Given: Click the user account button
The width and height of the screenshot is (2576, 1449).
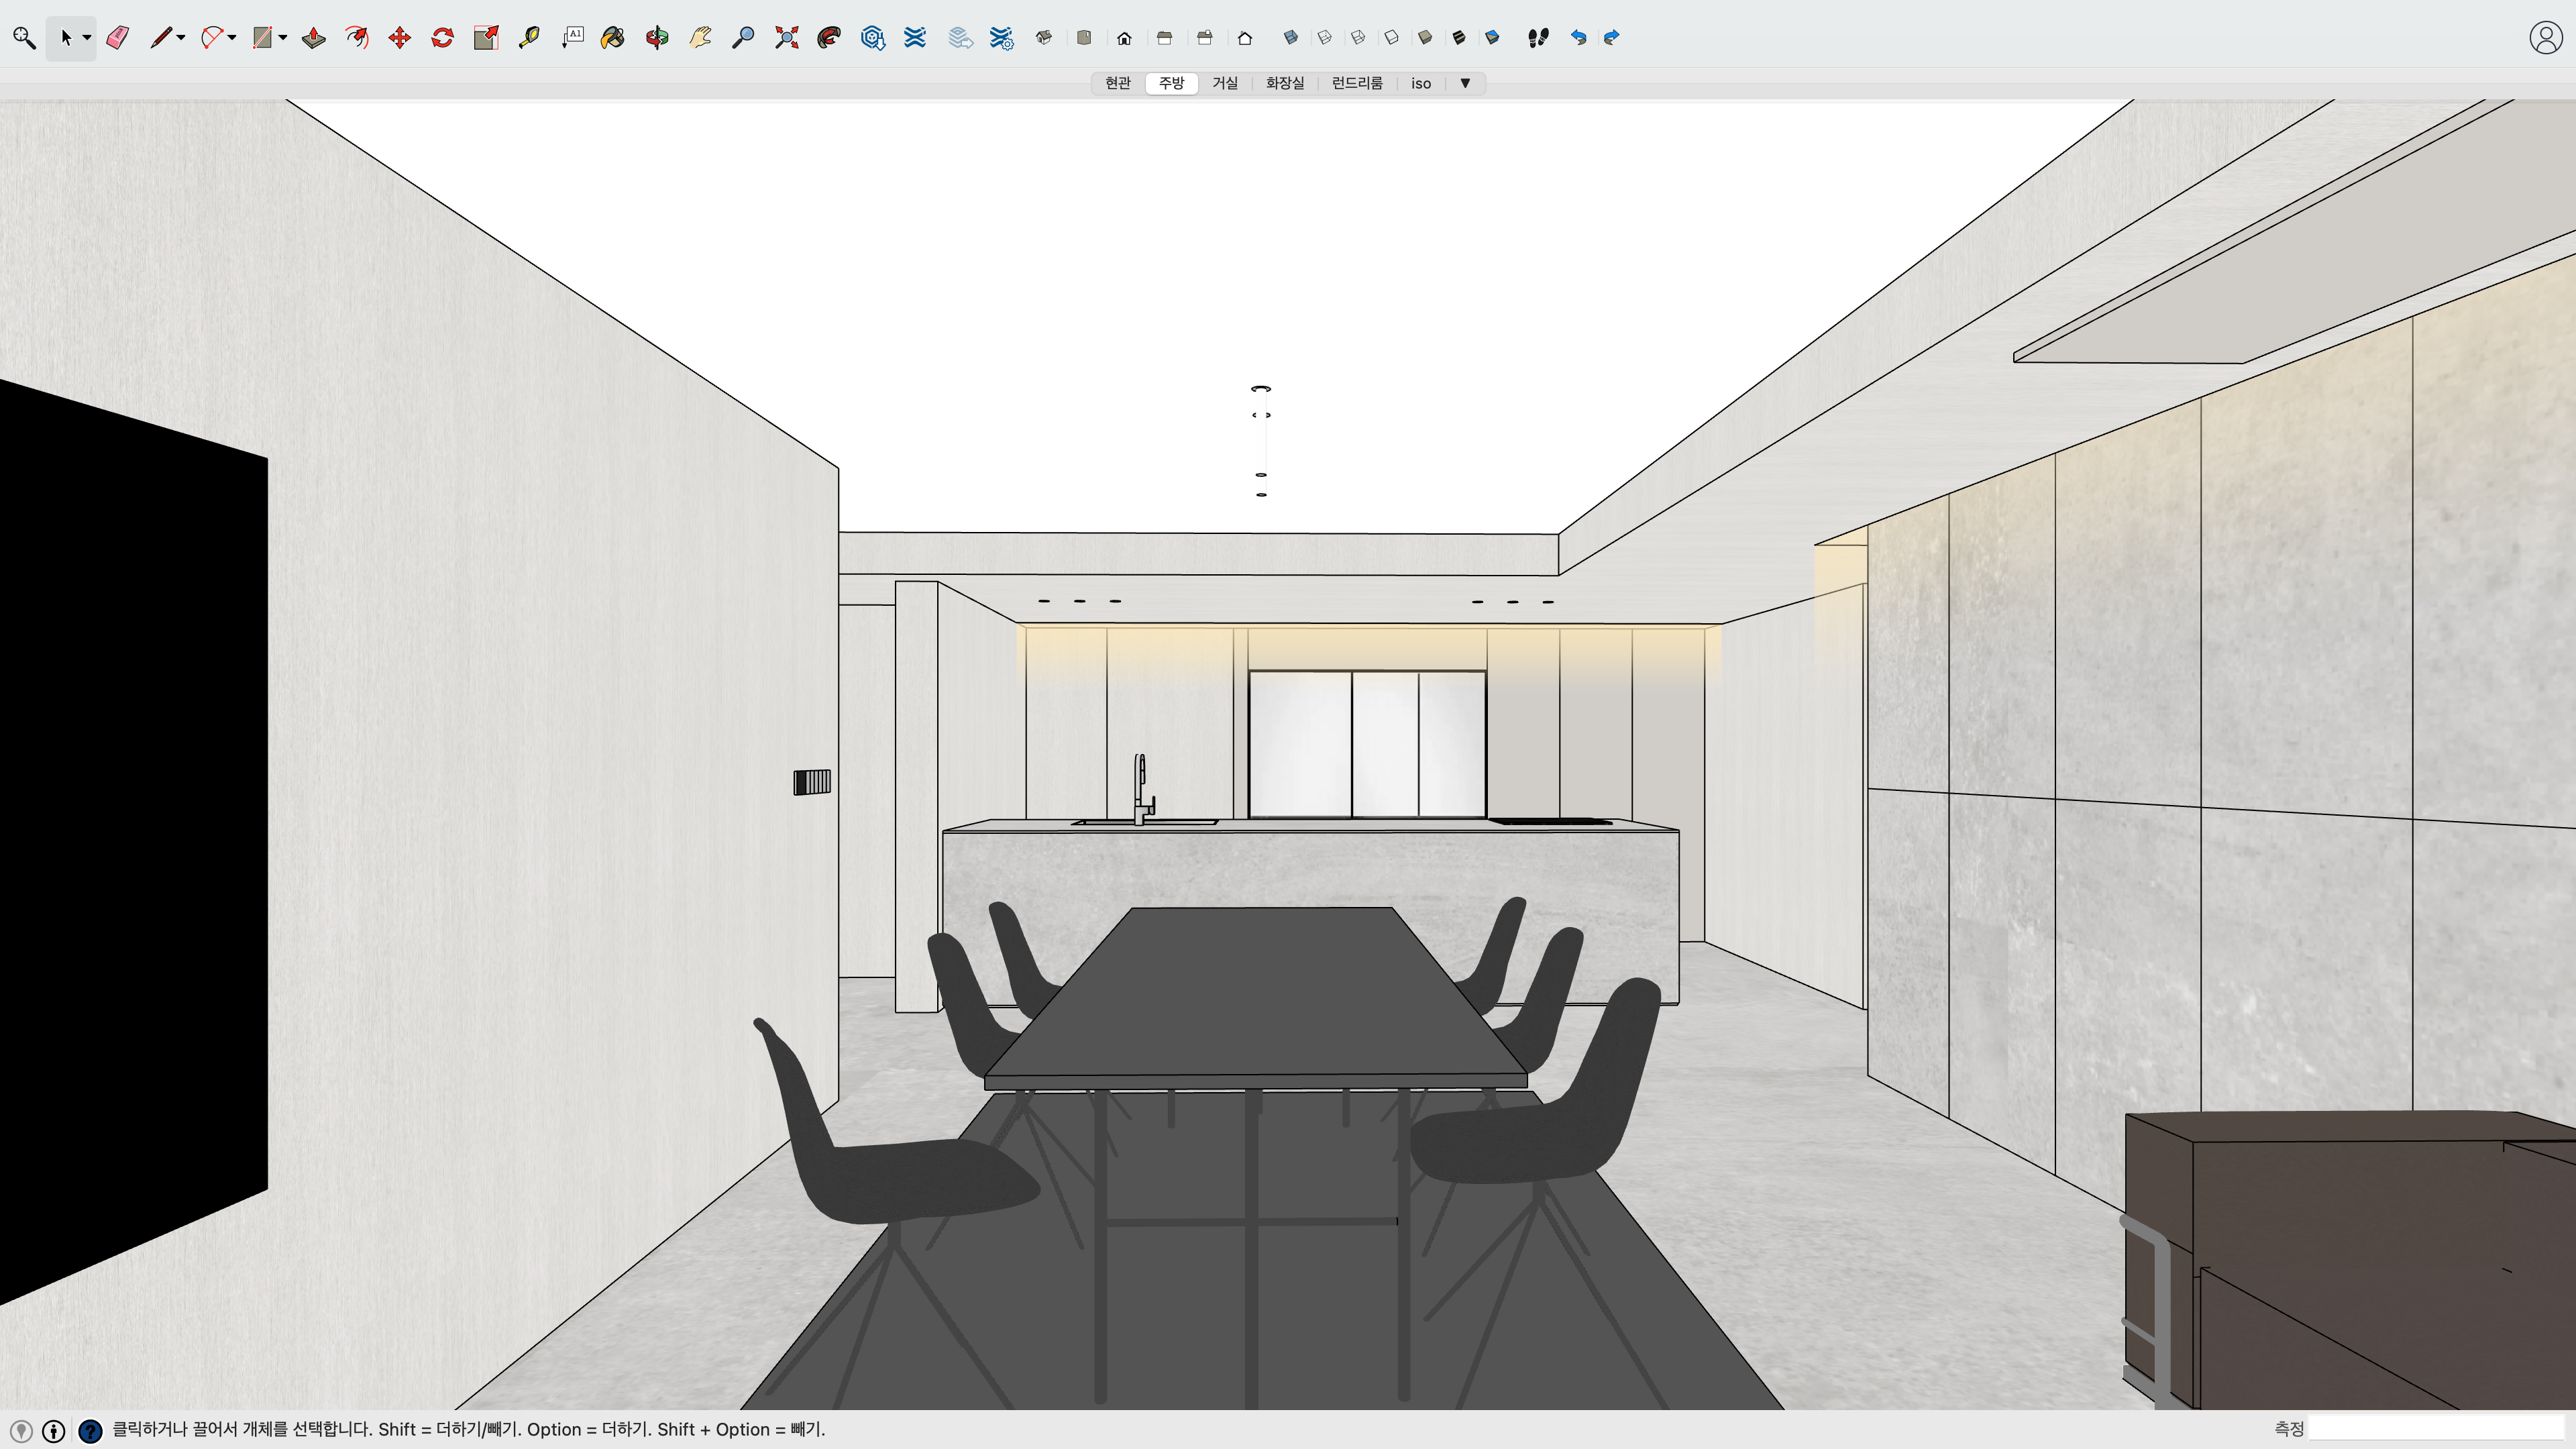Looking at the screenshot, I should pos(2545,38).
